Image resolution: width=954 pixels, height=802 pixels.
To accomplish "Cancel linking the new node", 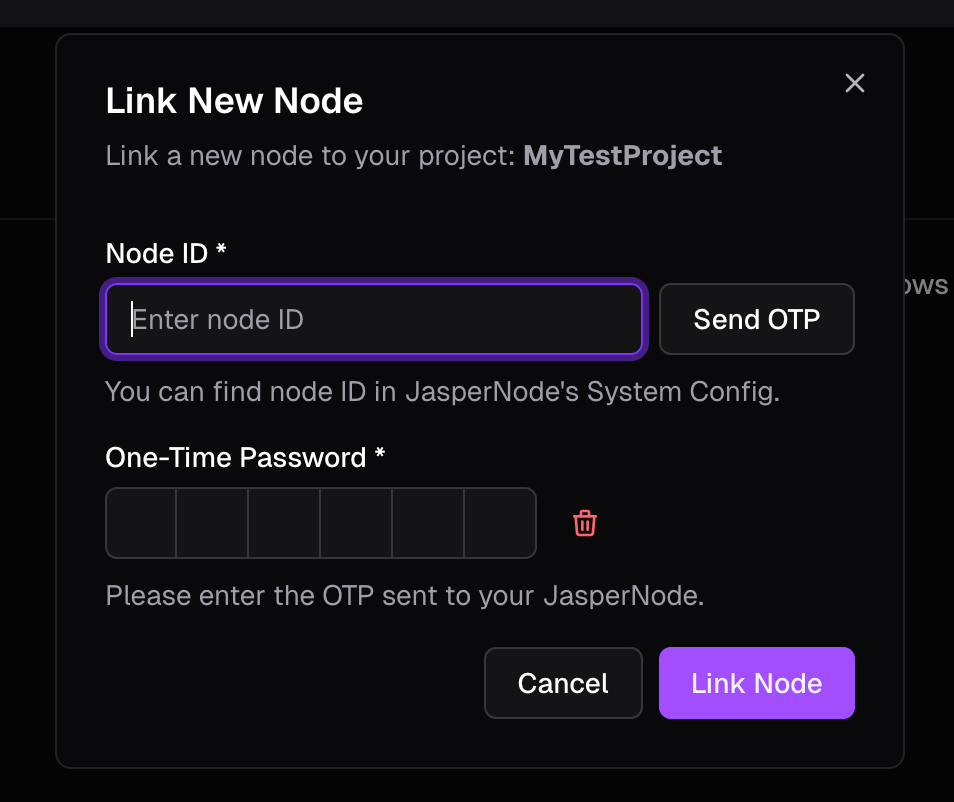I will coord(563,683).
